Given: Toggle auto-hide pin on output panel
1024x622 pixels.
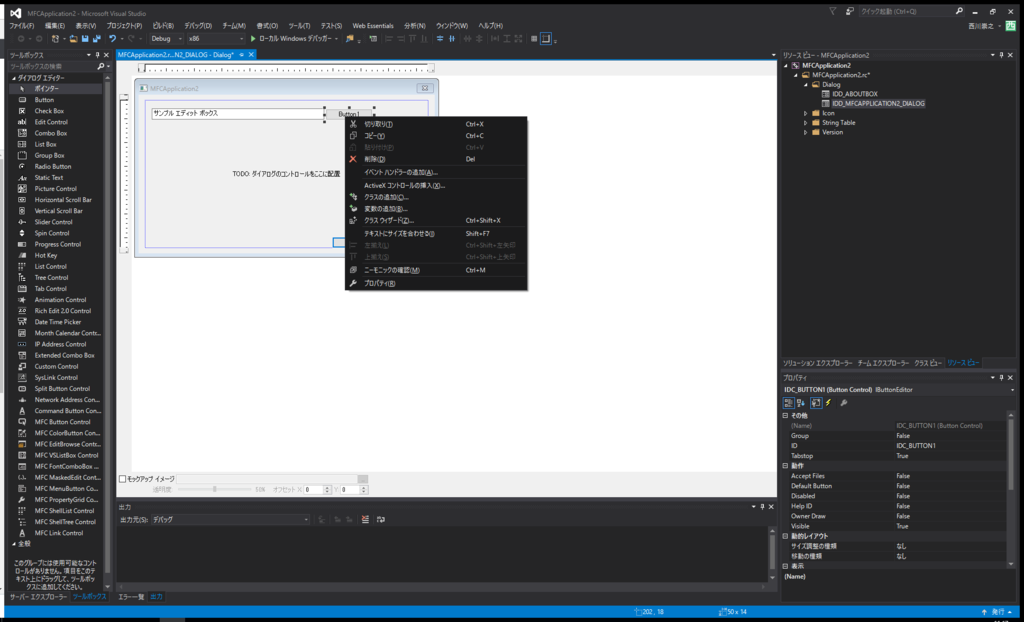Looking at the screenshot, I should 762,507.
